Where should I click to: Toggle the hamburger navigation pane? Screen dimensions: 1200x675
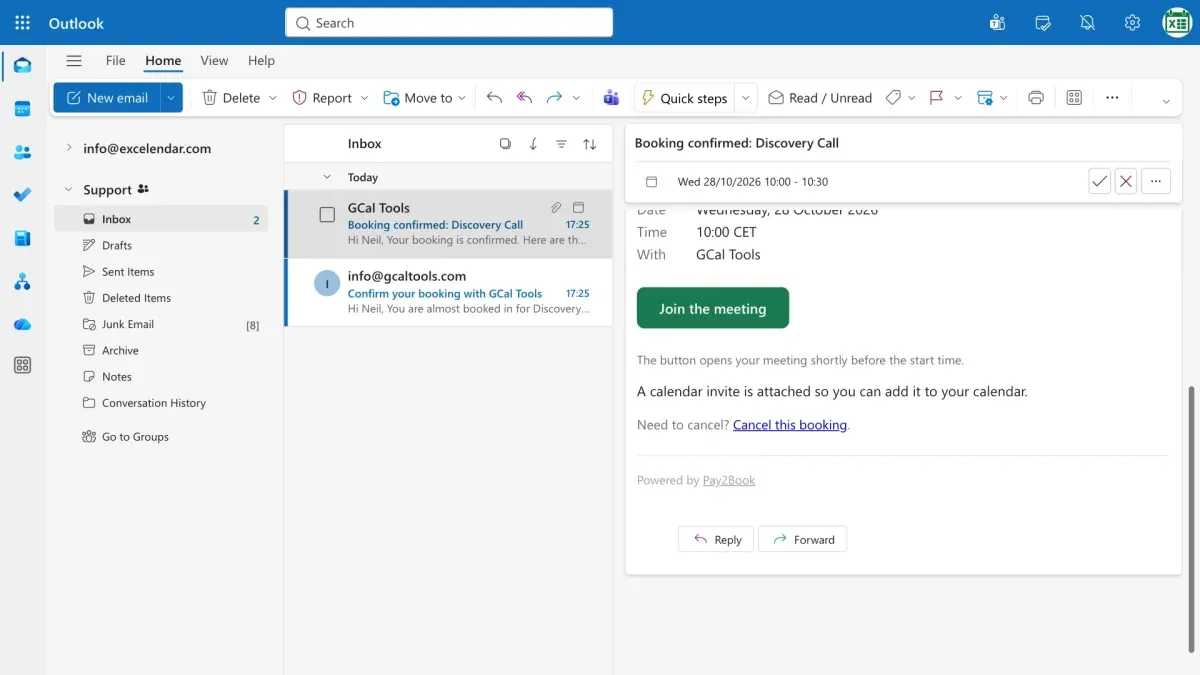coord(74,61)
